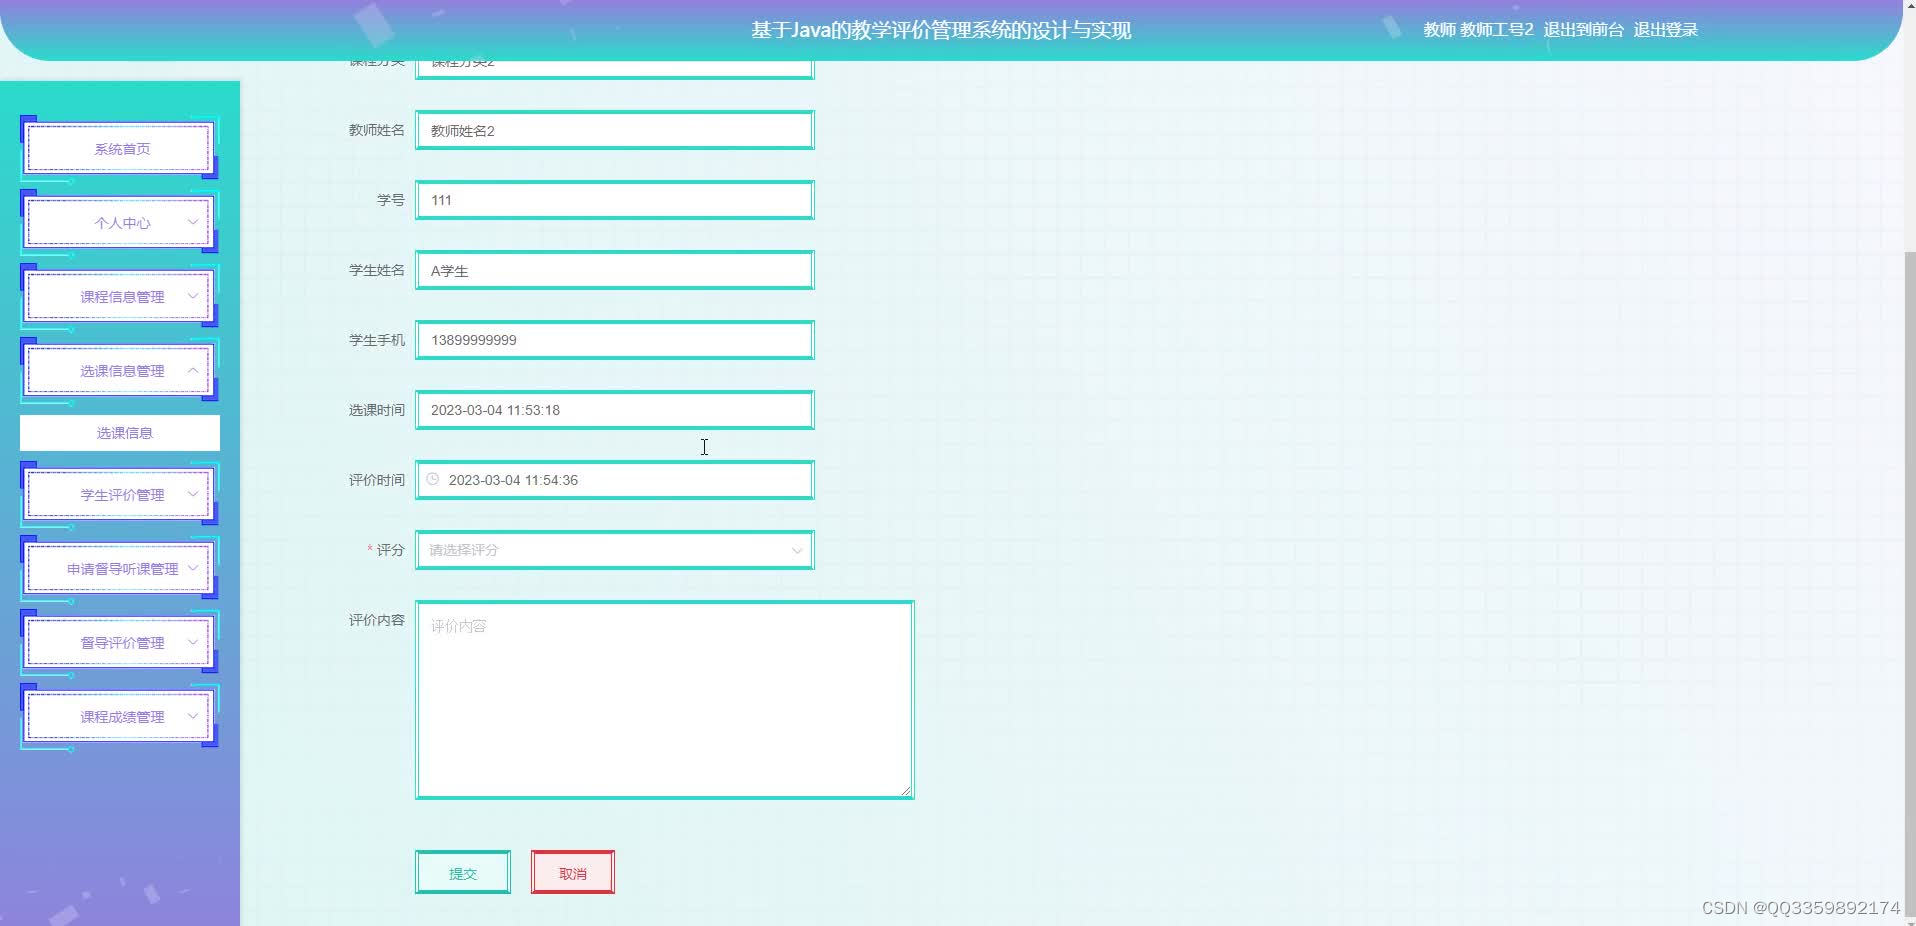
Task: Focus the 学生姓名 field with A学生
Action: 615,270
